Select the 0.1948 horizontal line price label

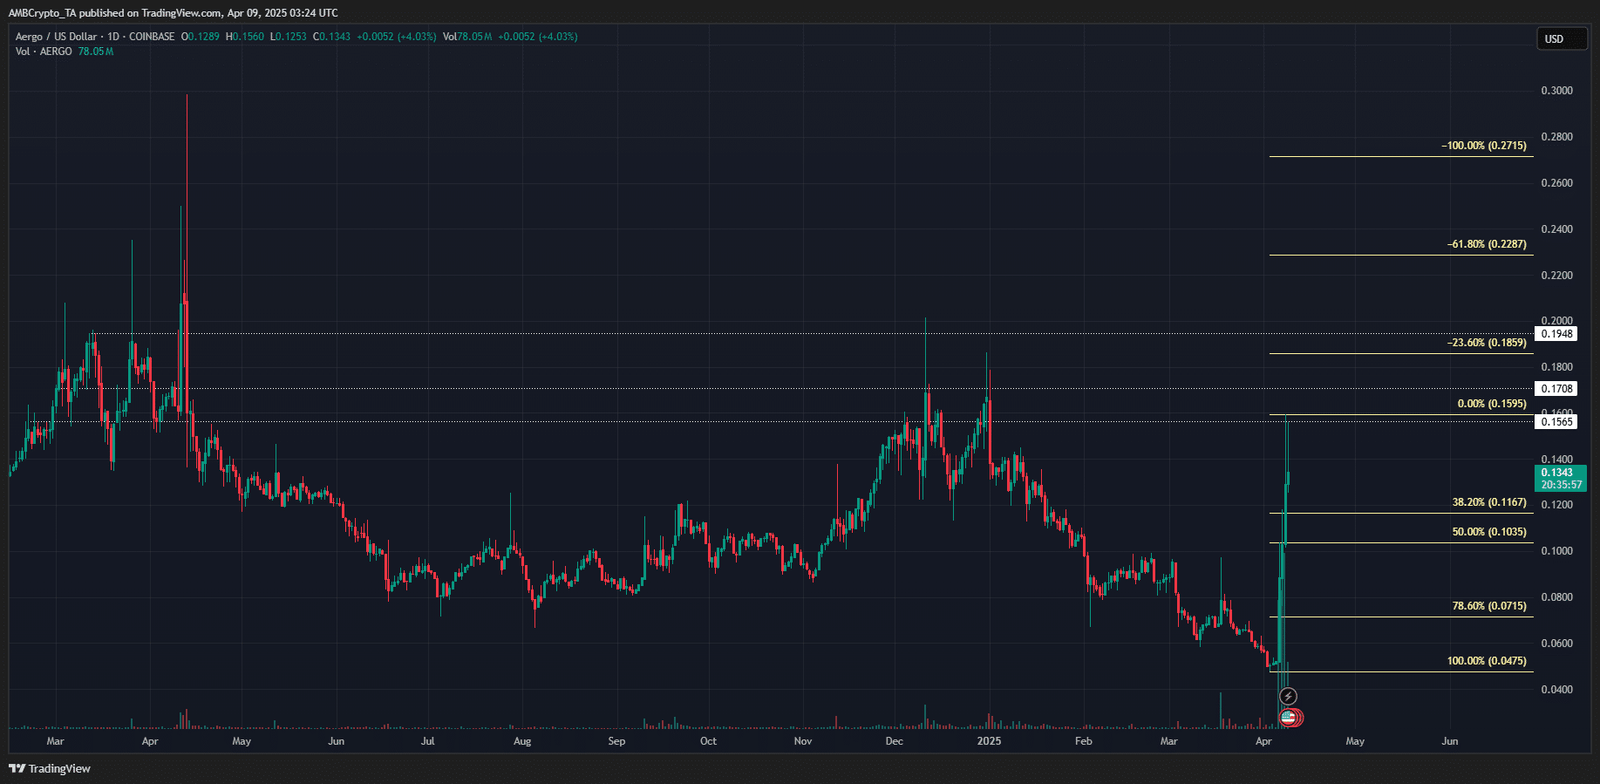[1556, 334]
